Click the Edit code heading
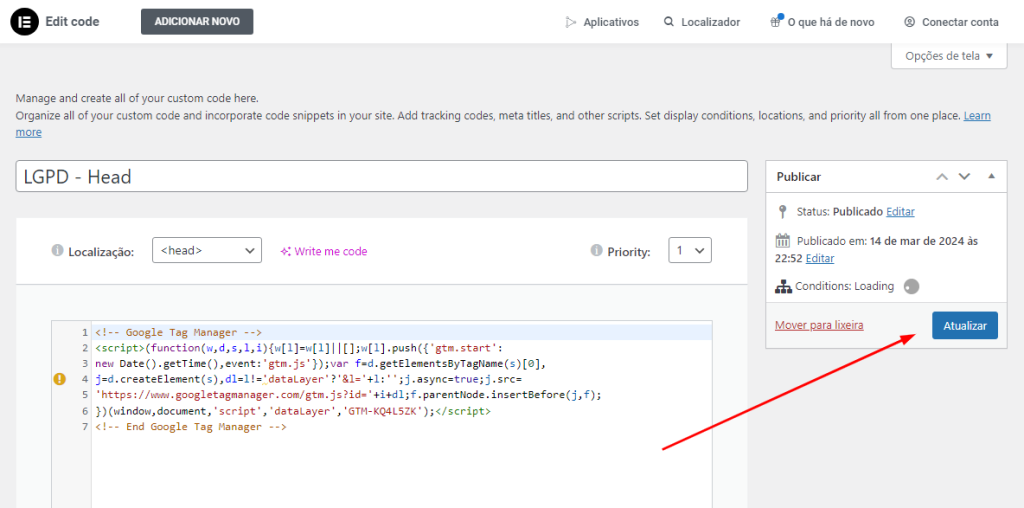 (72, 22)
